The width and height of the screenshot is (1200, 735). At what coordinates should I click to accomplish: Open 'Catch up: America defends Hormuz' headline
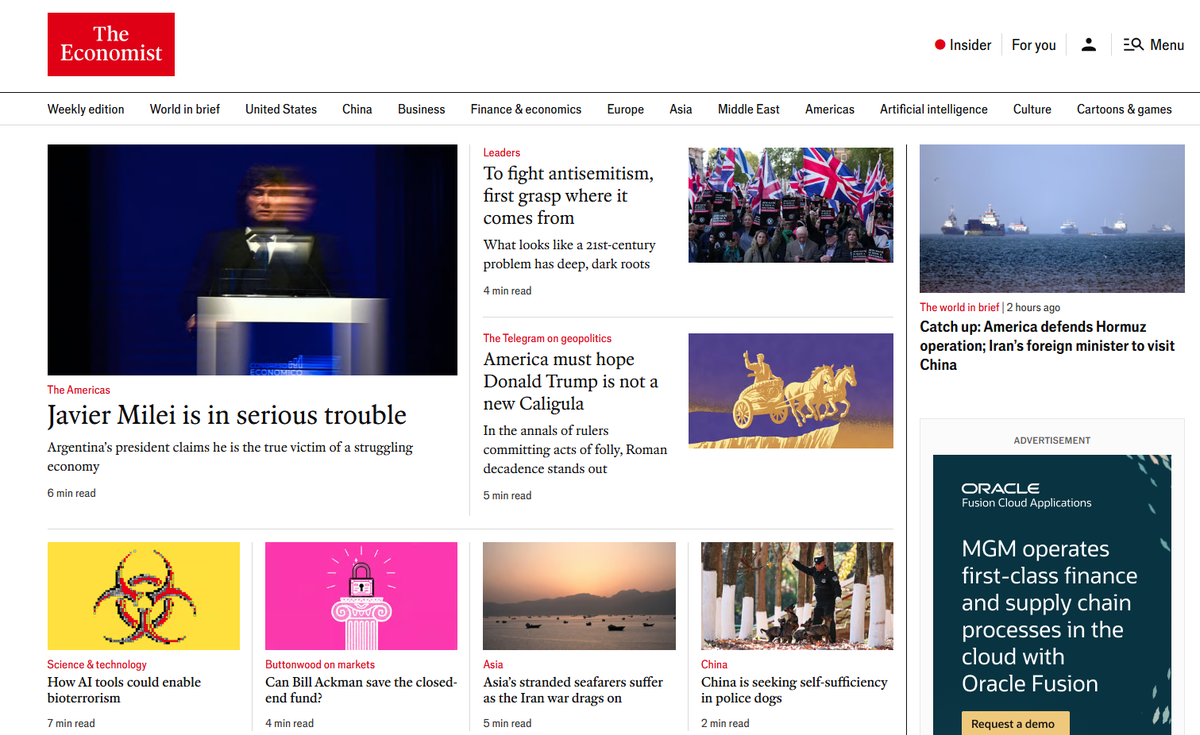click(x=1047, y=346)
